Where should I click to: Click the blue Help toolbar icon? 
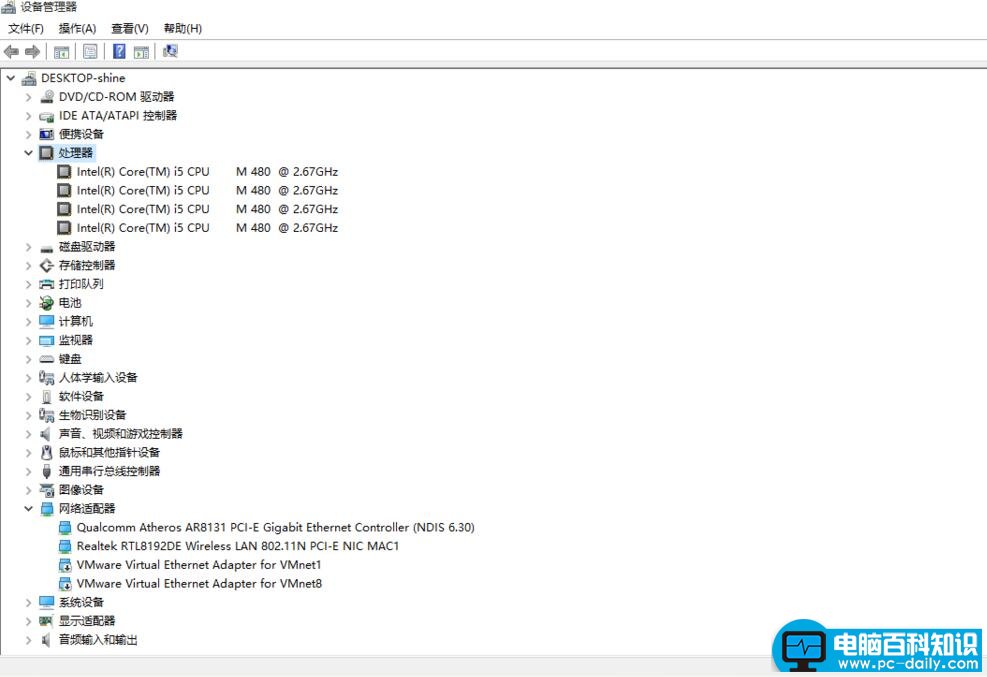pyautogui.click(x=119, y=52)
